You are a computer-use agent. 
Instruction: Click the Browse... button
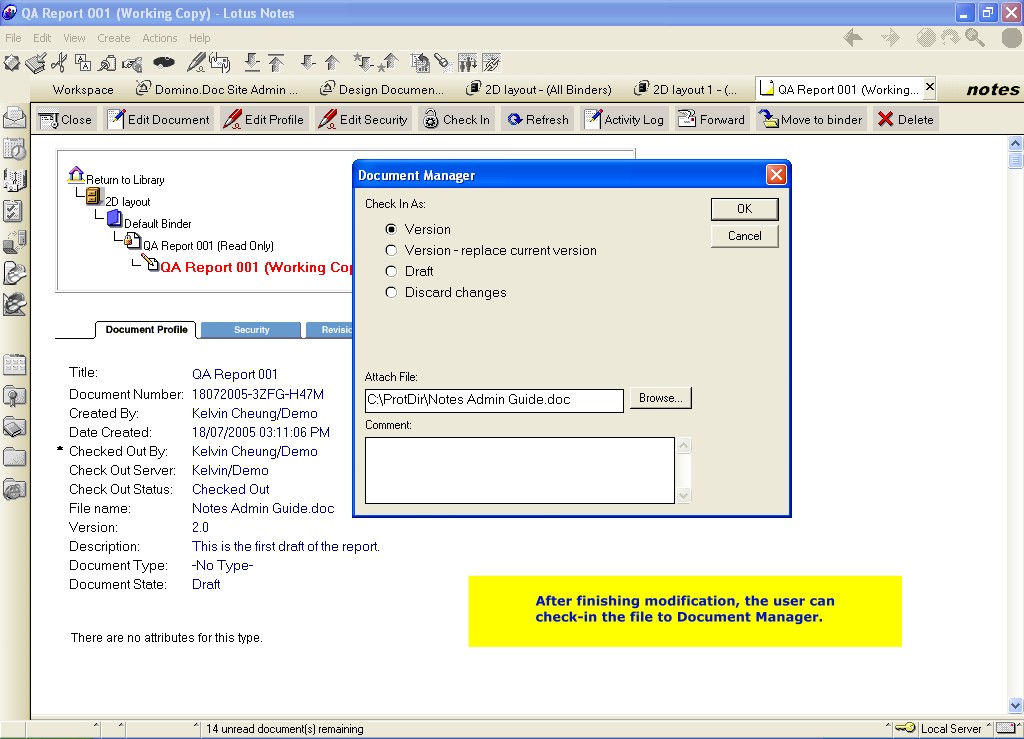point(660,398)
